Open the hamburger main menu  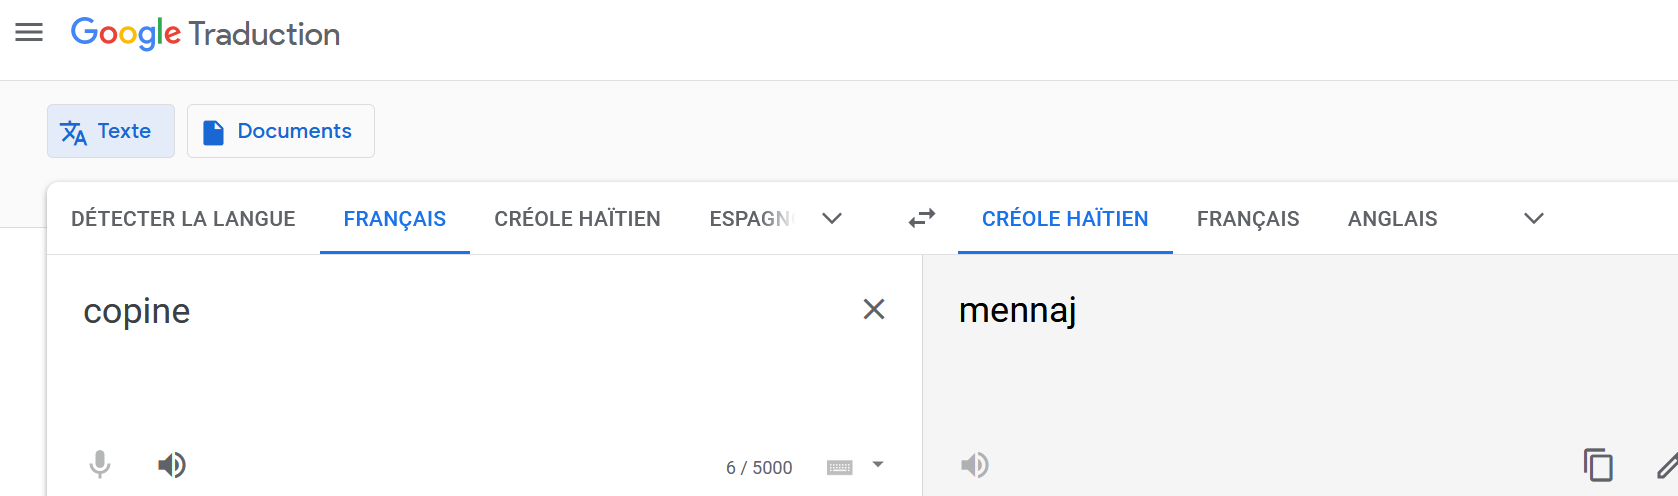tap(29, 33)
